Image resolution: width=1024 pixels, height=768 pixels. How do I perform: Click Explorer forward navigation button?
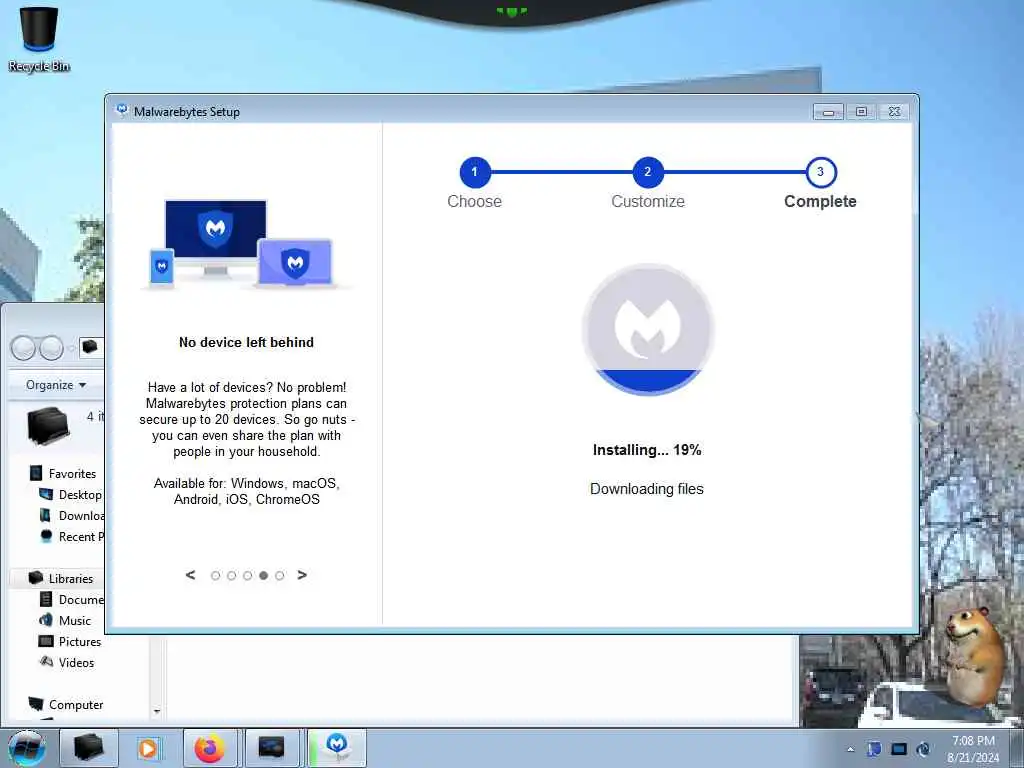[x=52, y=347]
